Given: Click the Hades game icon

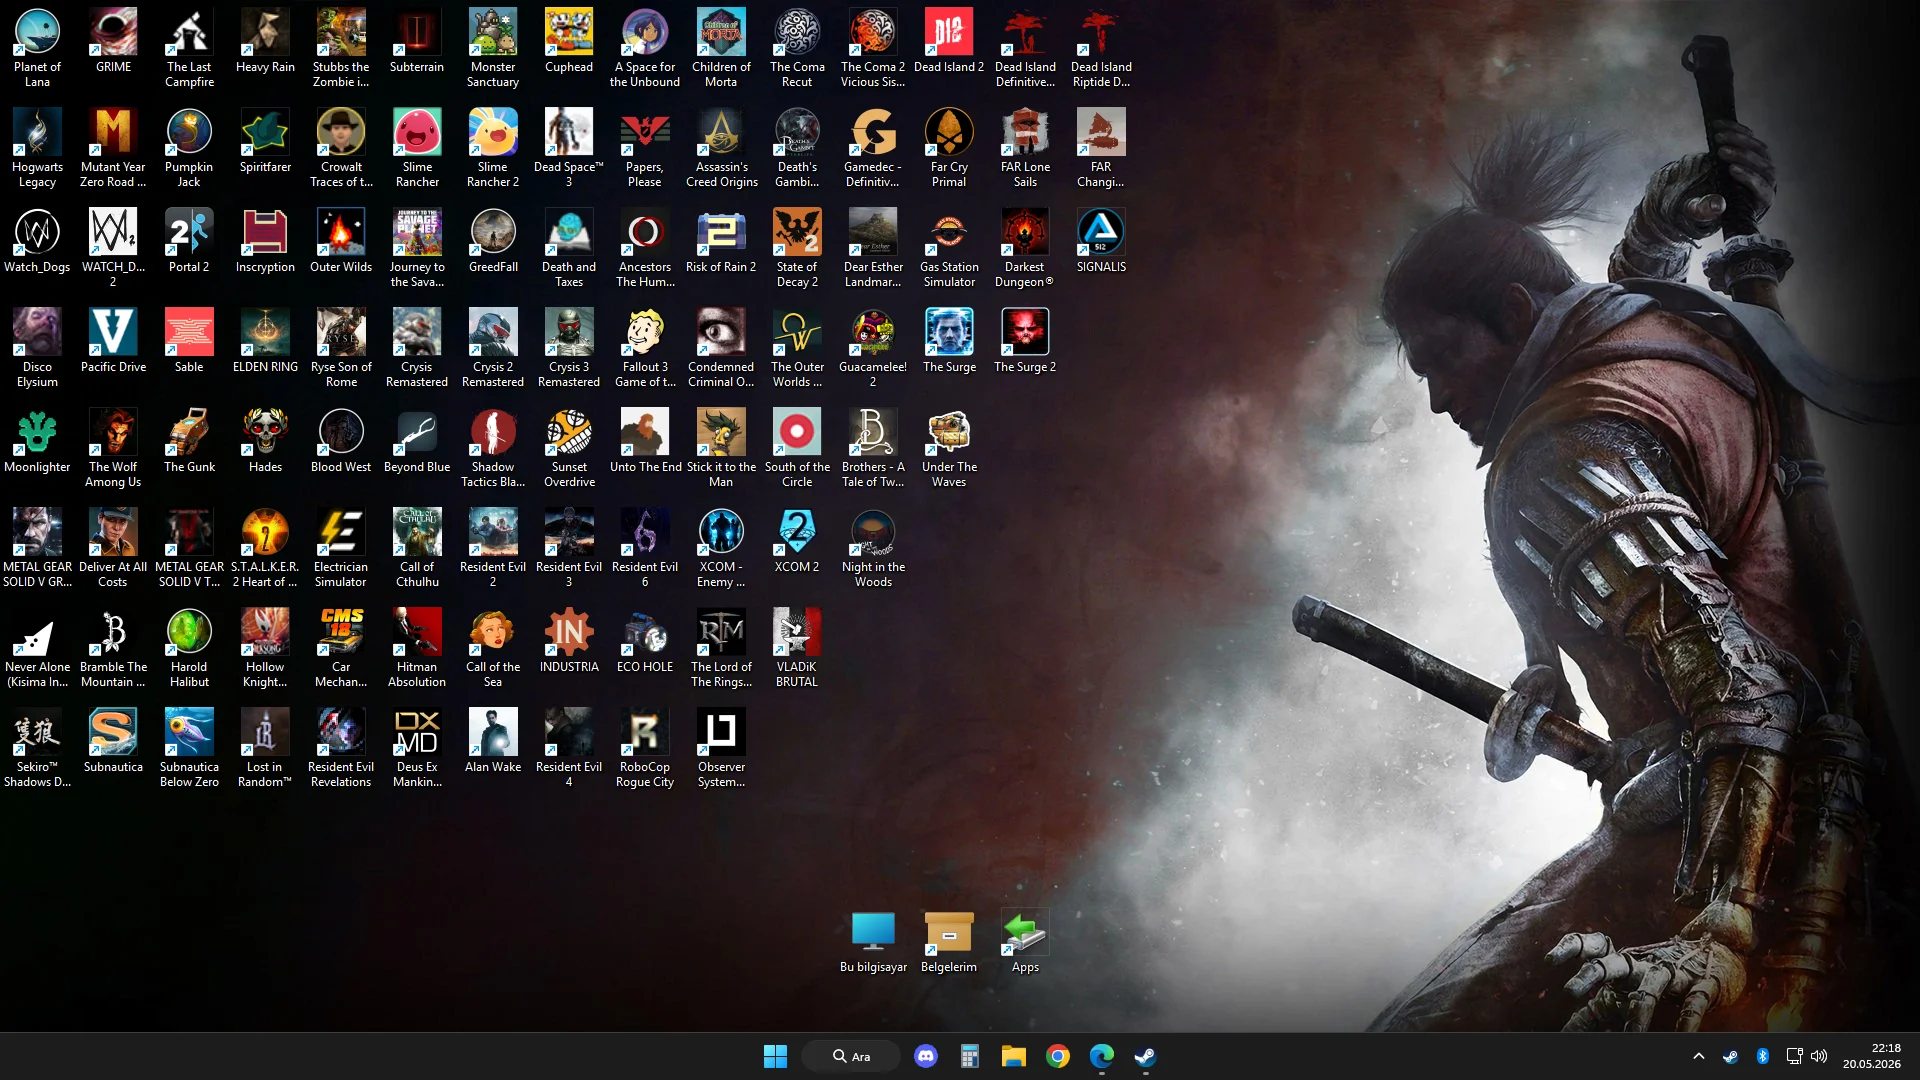Looking at the screenshot, I should tap(265, 441).
